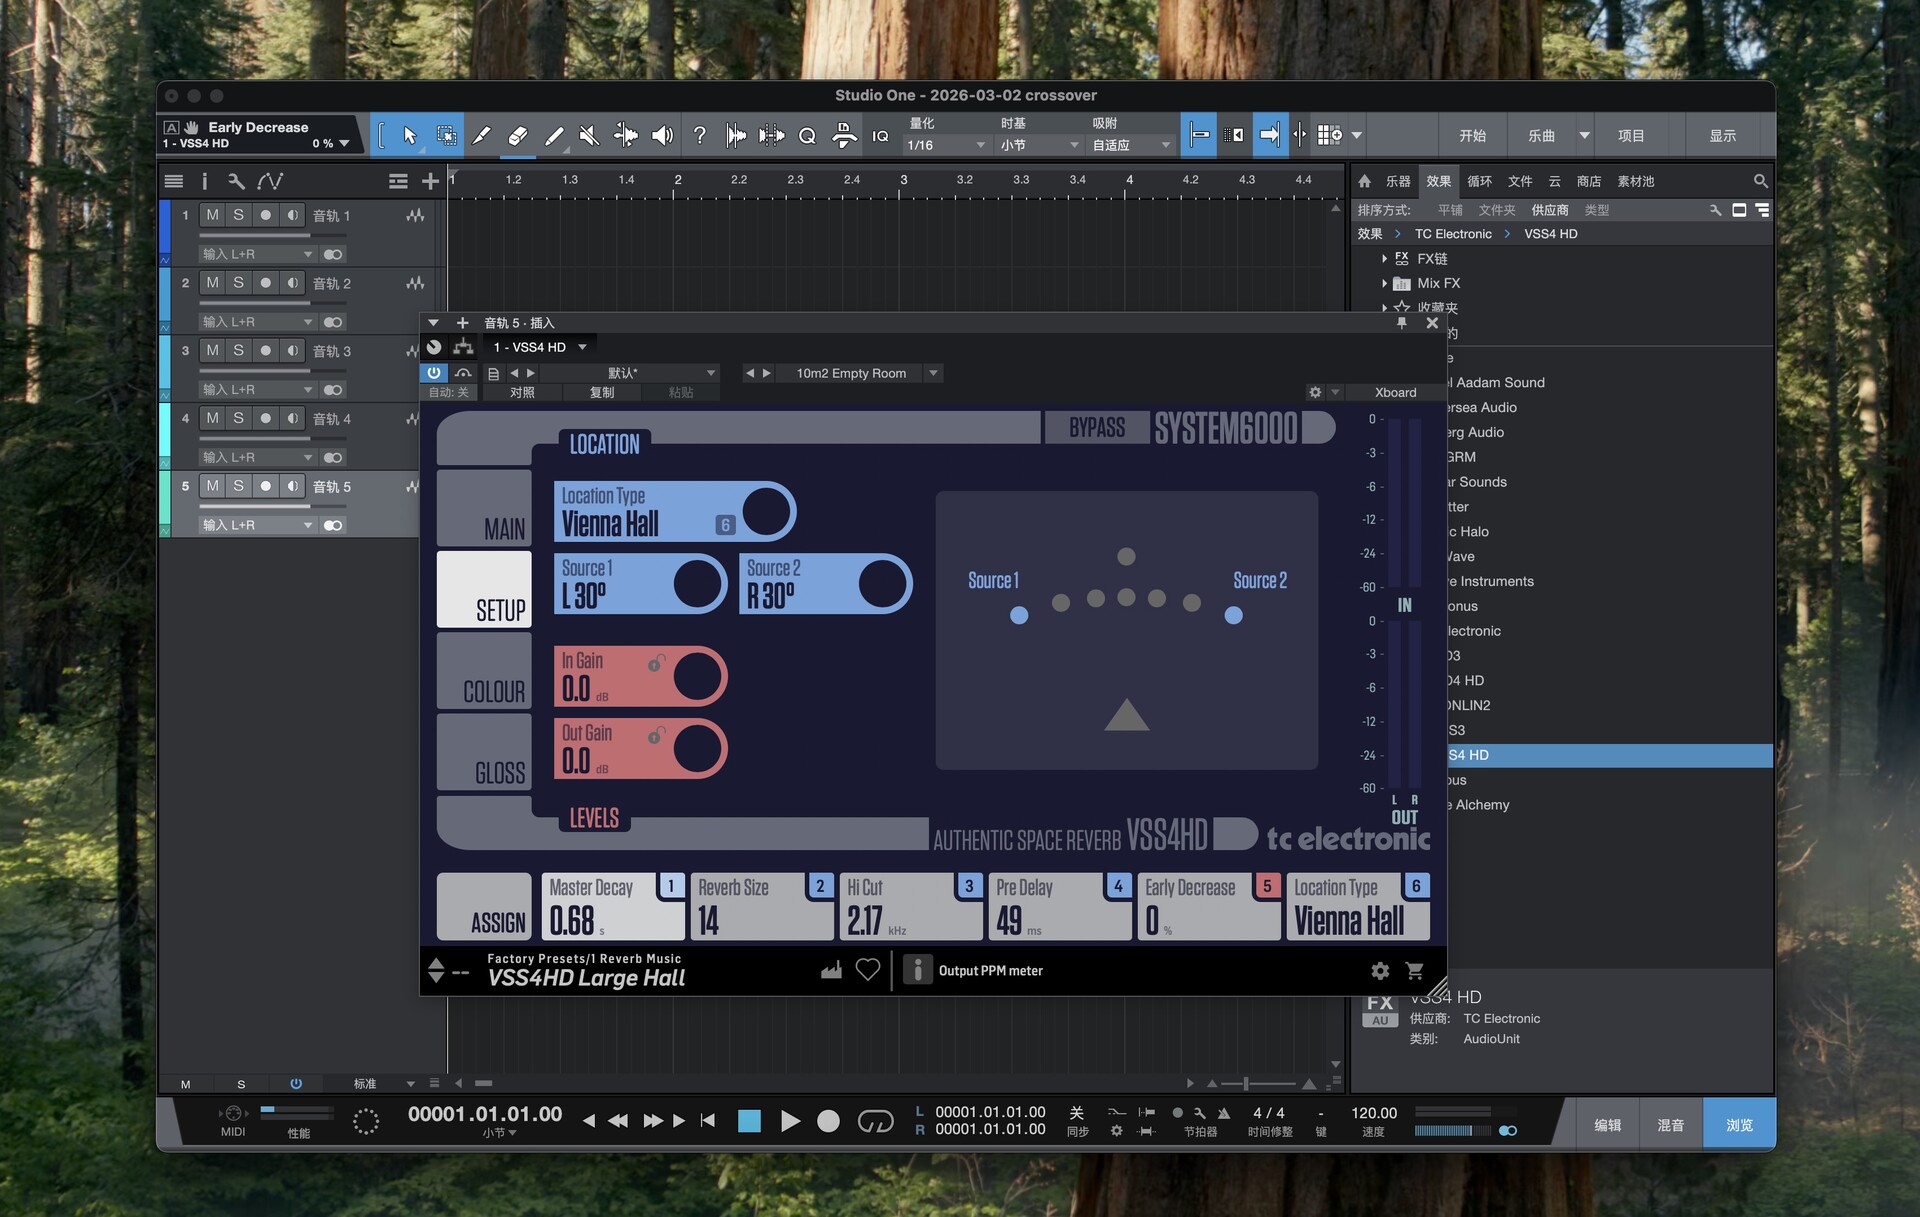Viewport: 1920px width, 1217px height.
Task: Select the Eraser tool in toolbar
Action: 517,135
